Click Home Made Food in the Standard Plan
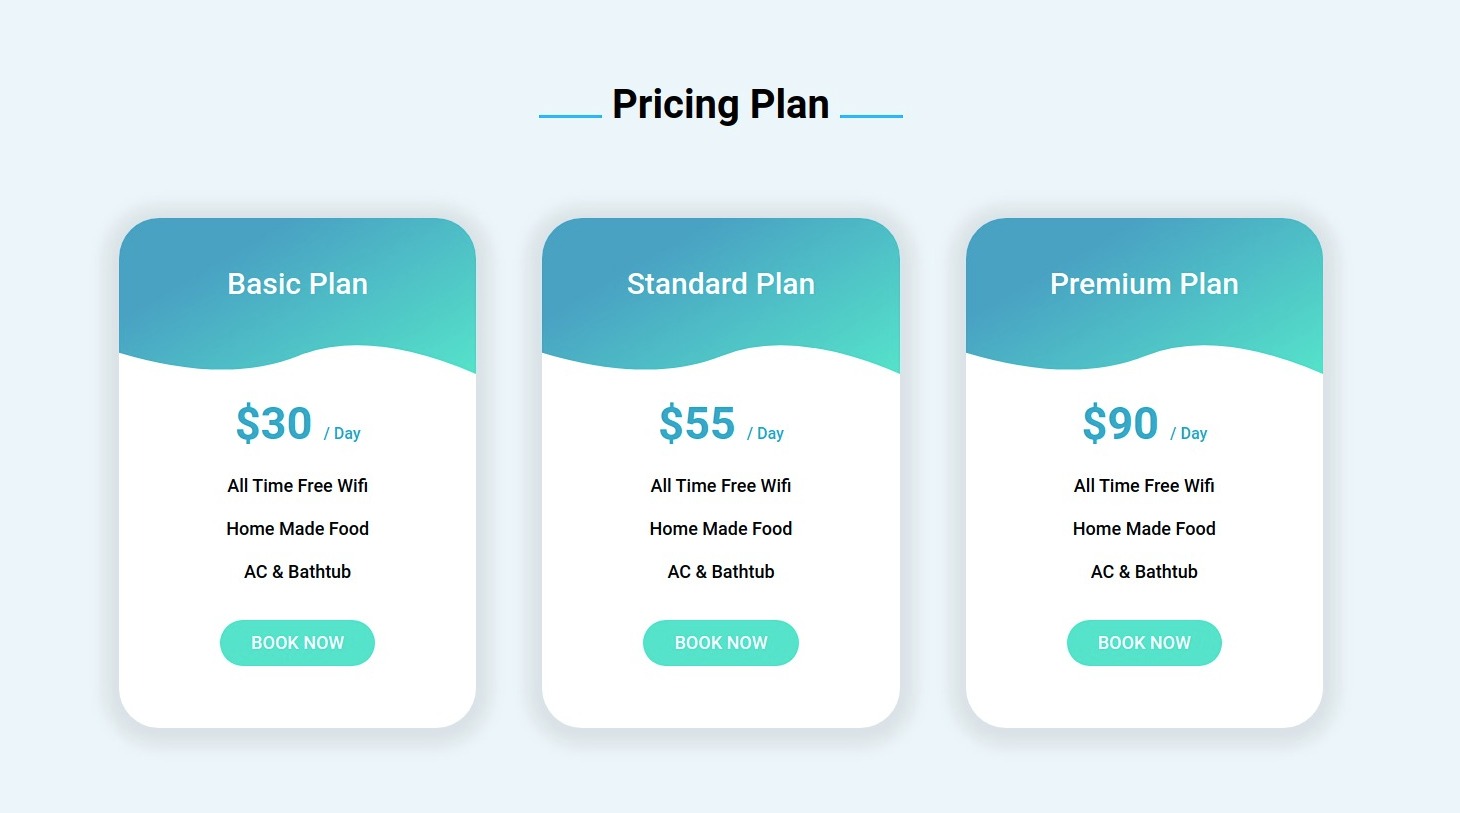The image size is (1460, 813). pos(721,529)
